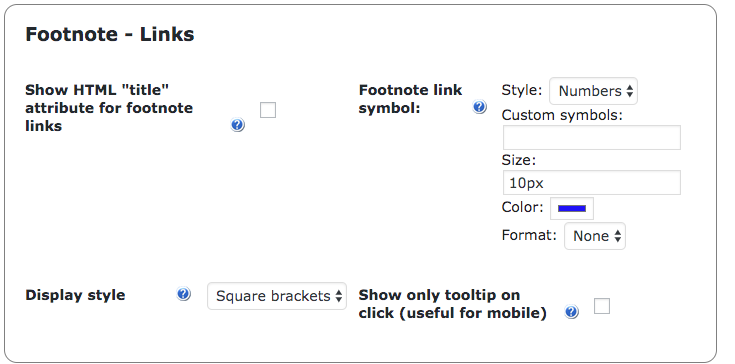Click the Display style label text

(x=75, y=295)
